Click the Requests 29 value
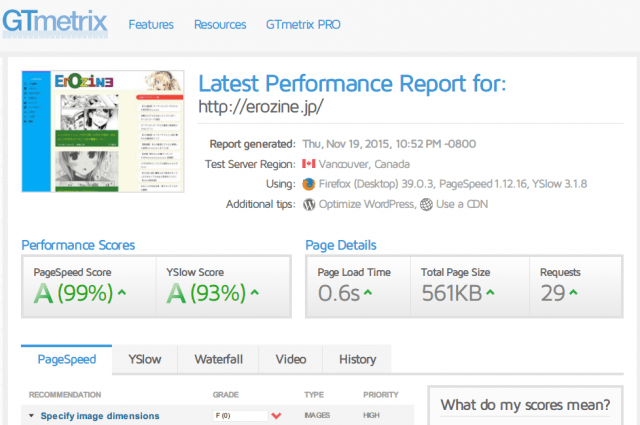The width and height of the screenshot is (640, 425). 553,294
